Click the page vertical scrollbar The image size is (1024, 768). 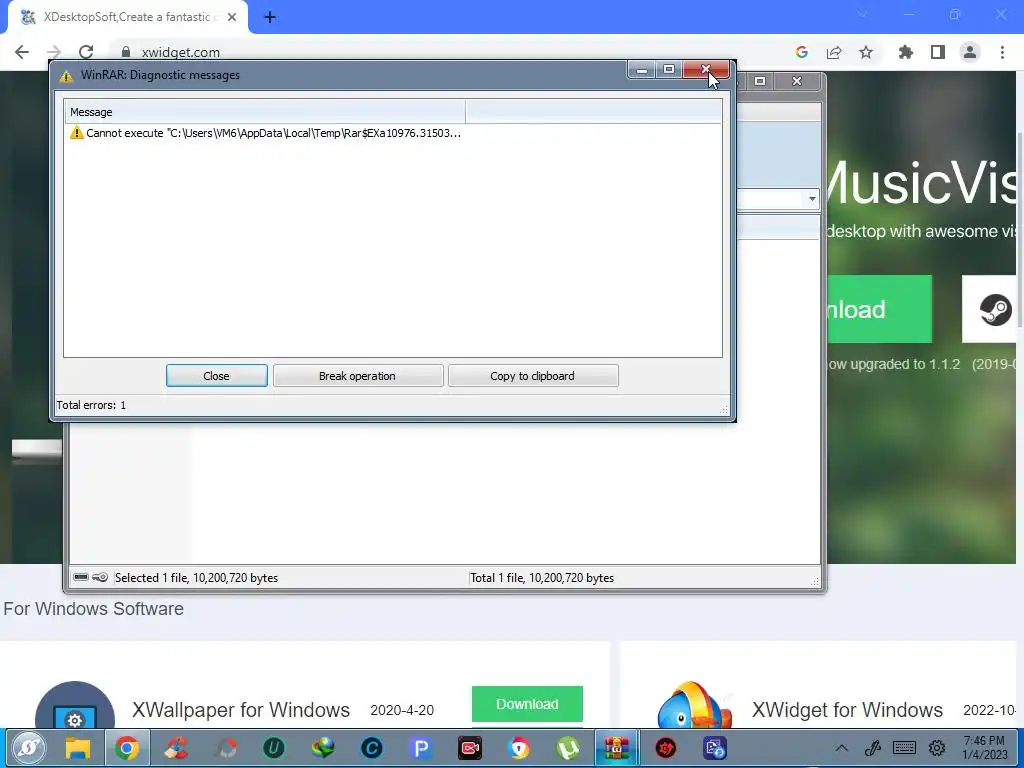click(x=1020, y=229)
